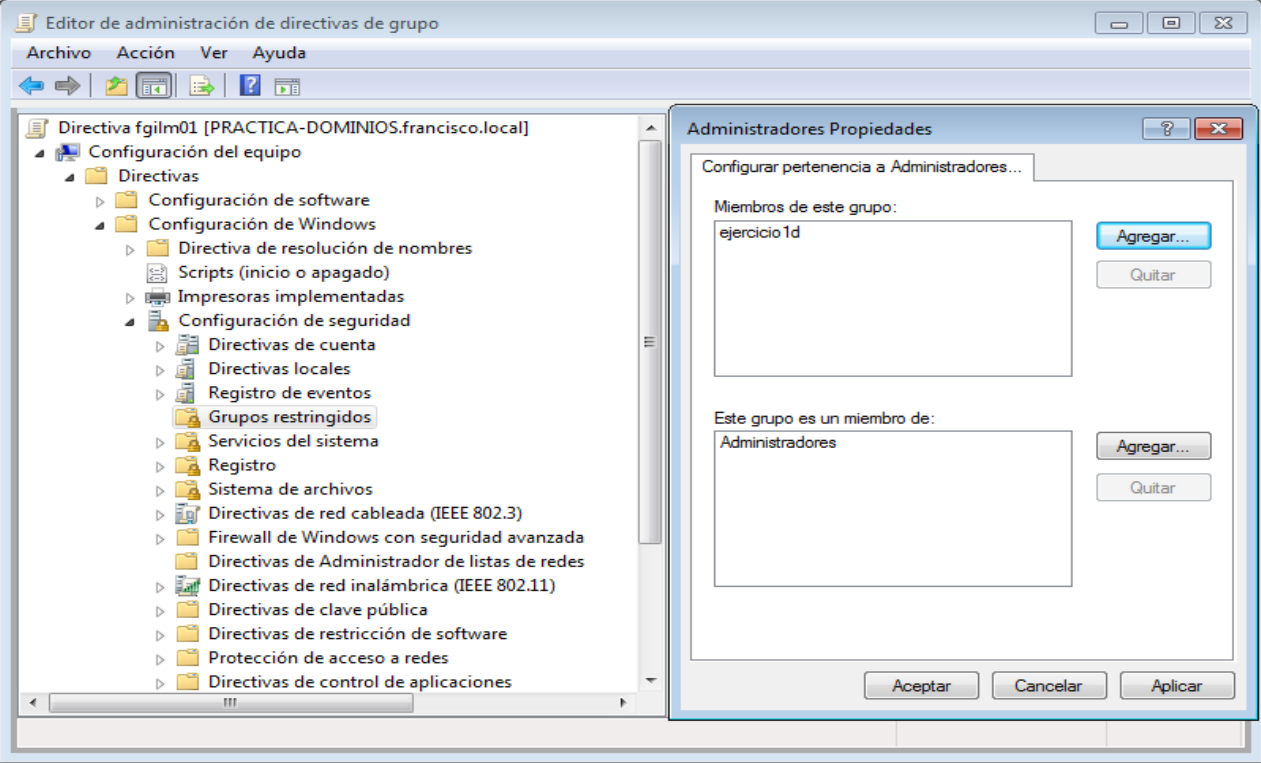This screenshot has height=763, width=1261.
Task: Toggle the Show/Hide action pane icon
Action: point(287,86)
